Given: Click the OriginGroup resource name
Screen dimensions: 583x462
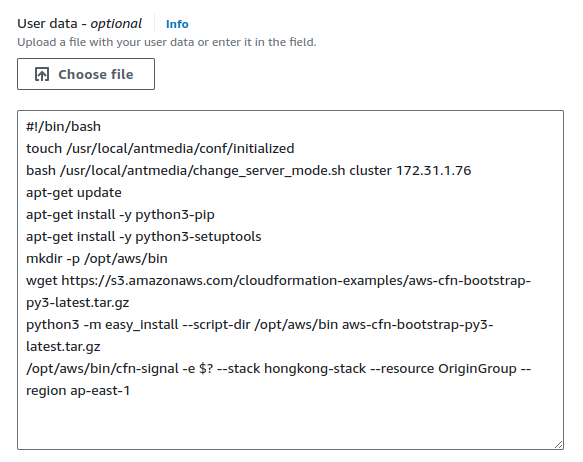Looking at the screenshot, I should pos(477,369).
